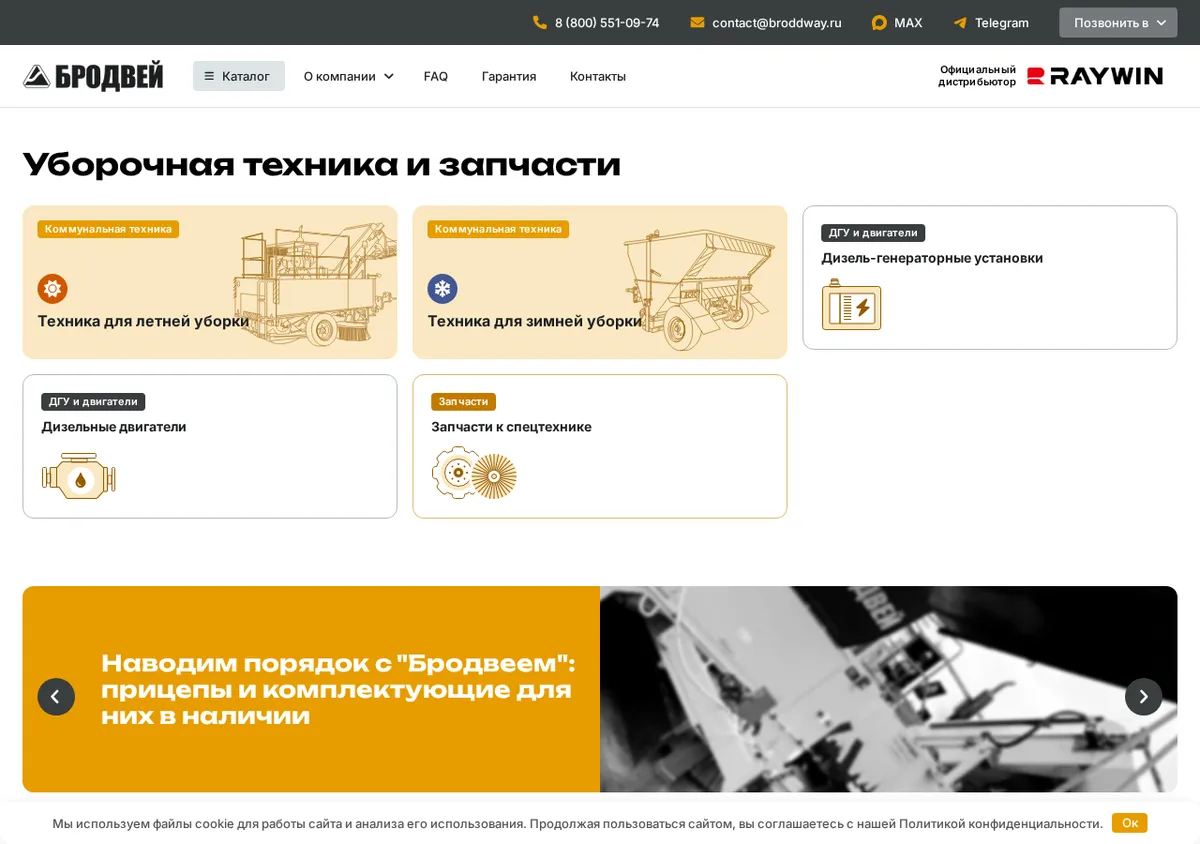Open the MAX messenger icon
Screen dimensions: 1200x844
[879, 22]
